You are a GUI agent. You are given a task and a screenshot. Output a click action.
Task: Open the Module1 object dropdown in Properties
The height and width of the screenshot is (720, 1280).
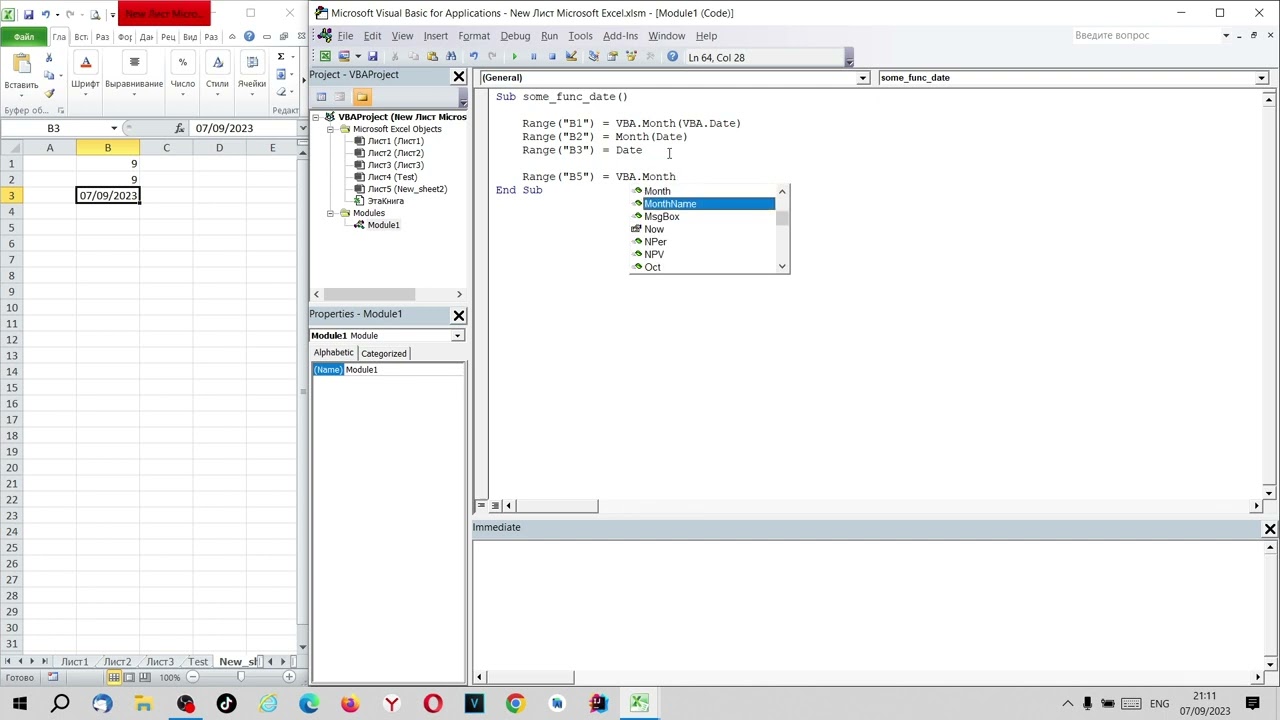[457, 336]
